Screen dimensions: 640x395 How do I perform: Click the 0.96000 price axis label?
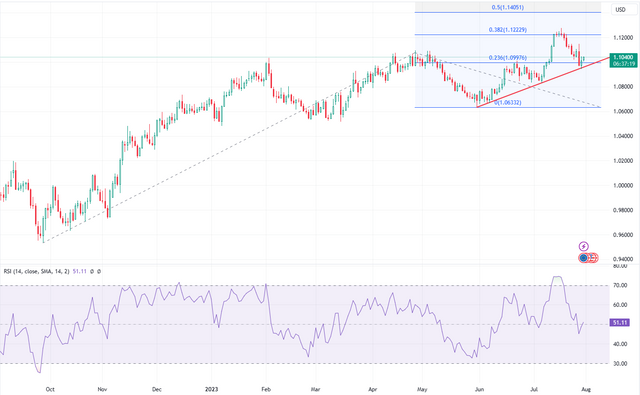point(623,235)
